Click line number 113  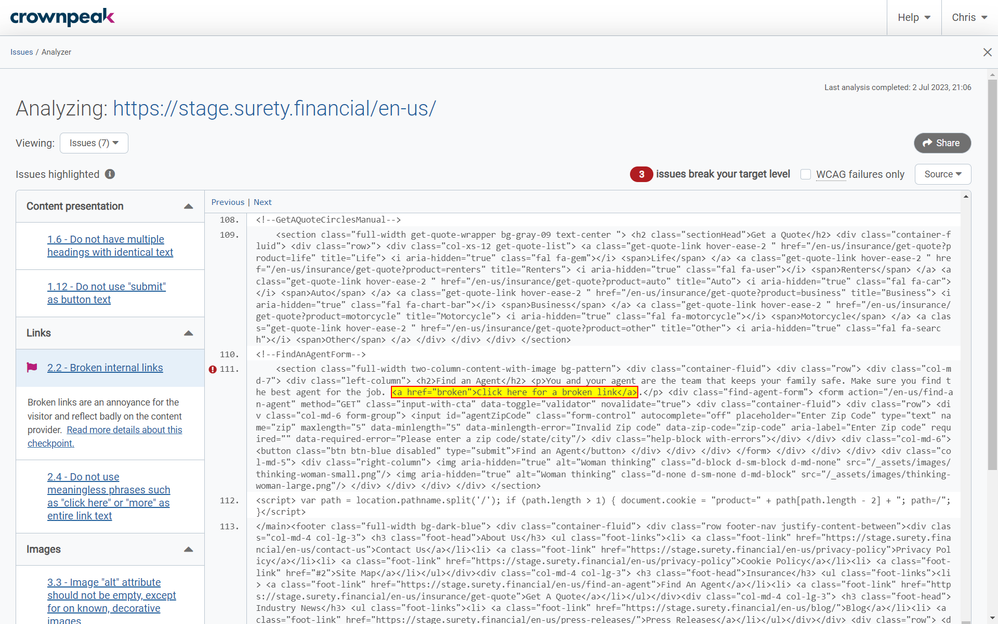229,527
